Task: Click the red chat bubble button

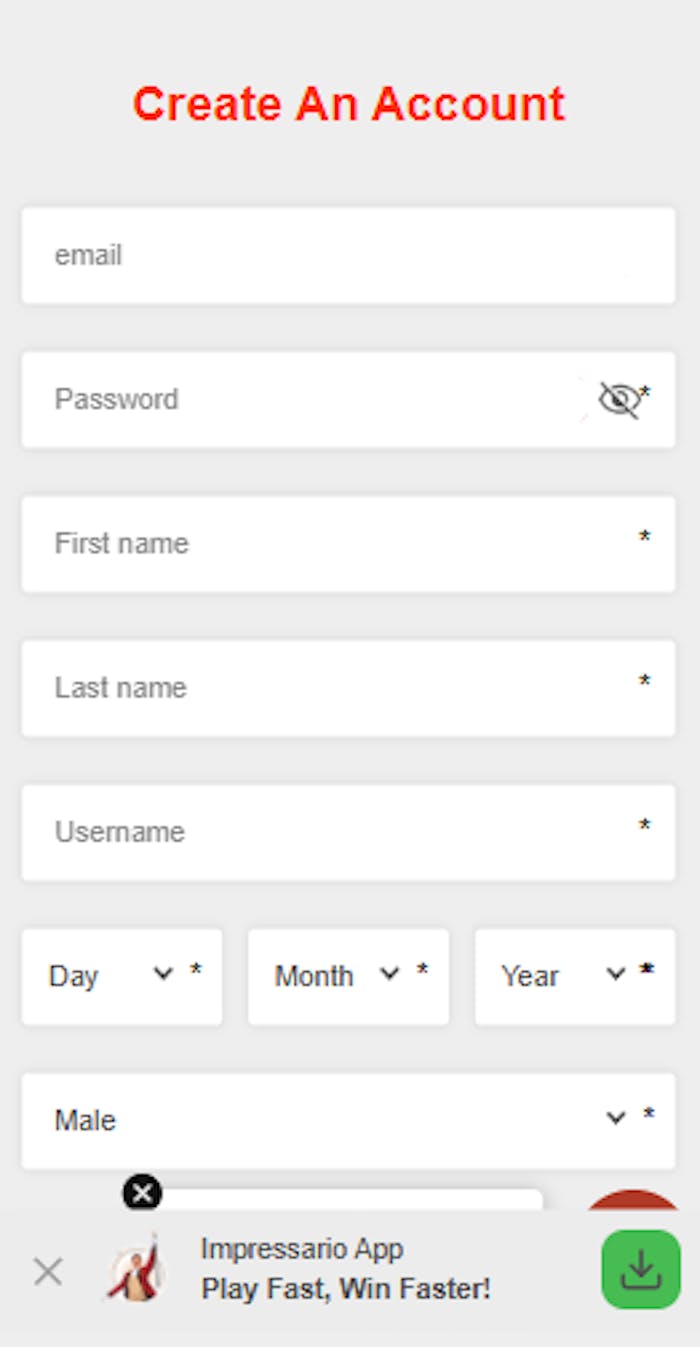Action: (x=632, y=1200)
